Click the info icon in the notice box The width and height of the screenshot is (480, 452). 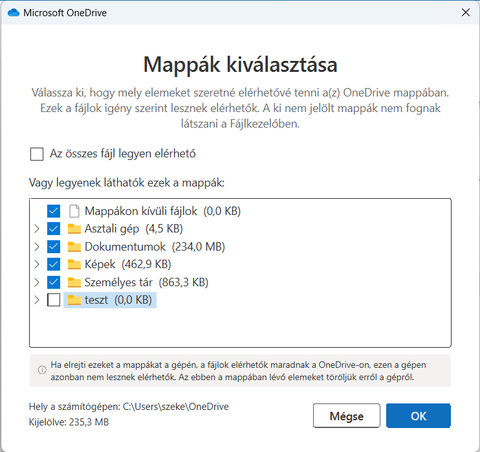pos(42,370)
